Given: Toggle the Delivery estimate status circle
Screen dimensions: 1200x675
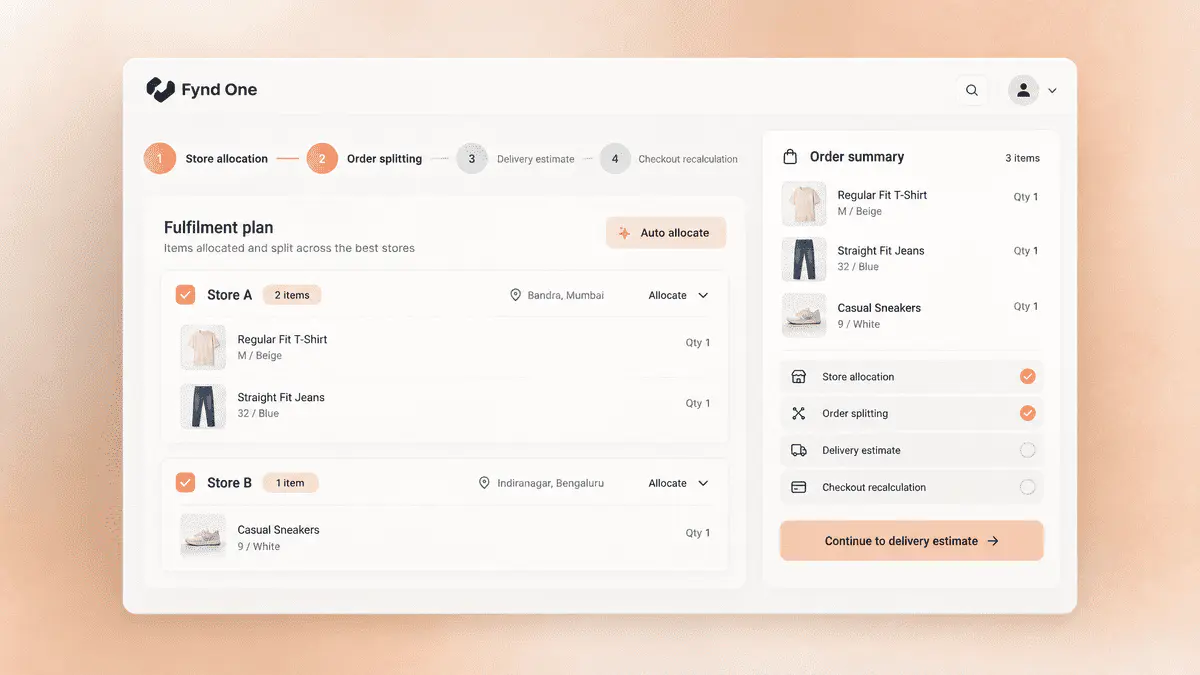Looking at the screenshot, I should pyautogui.click(x=1027, y=450).
